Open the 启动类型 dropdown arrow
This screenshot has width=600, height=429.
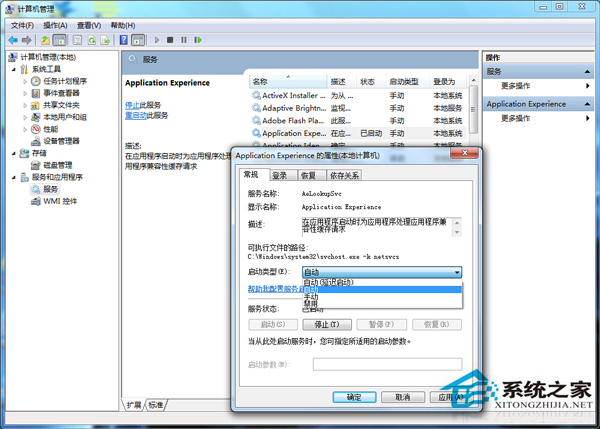457,272
